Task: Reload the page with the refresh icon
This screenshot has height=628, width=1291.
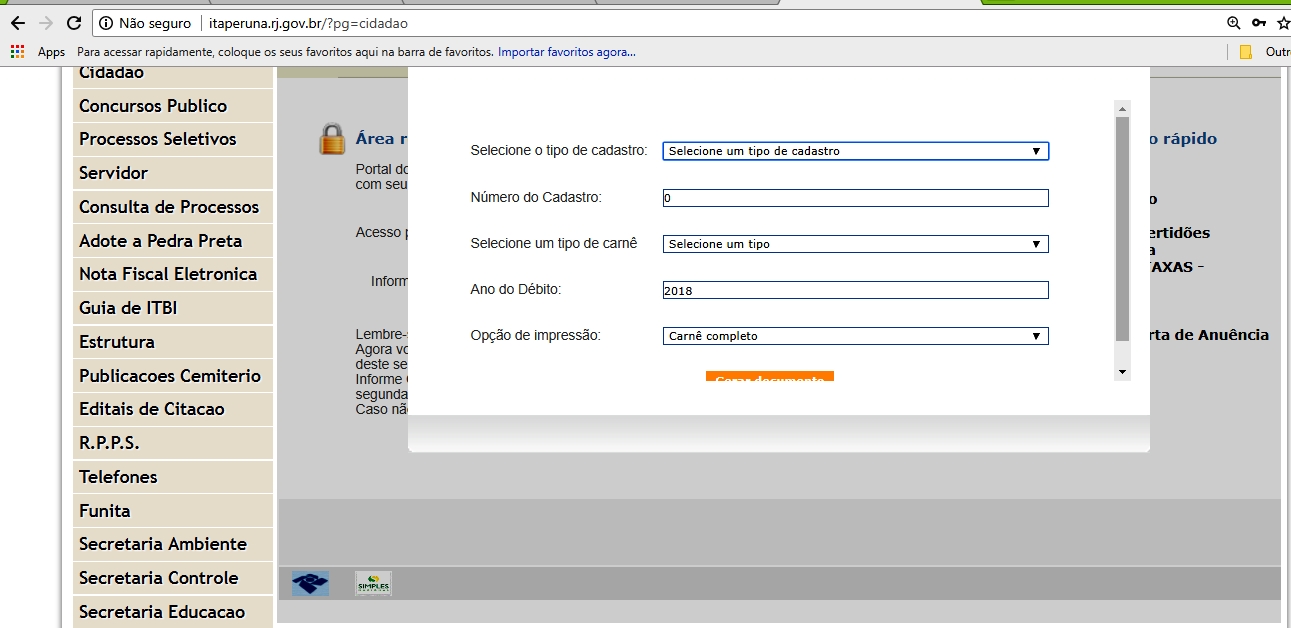Action: click(x=73, y=22)
